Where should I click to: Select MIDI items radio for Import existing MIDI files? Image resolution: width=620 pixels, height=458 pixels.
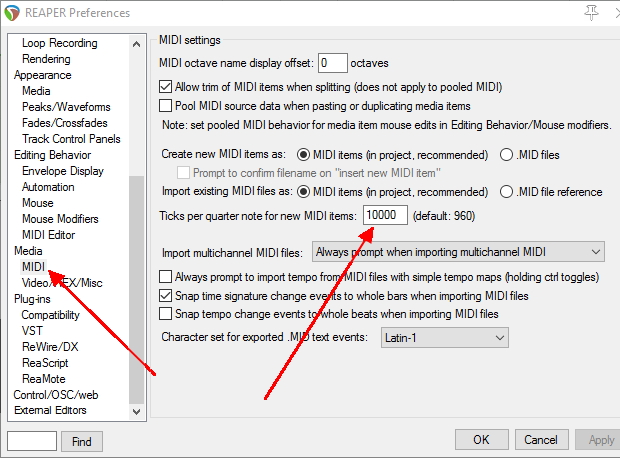coord(303,192)
